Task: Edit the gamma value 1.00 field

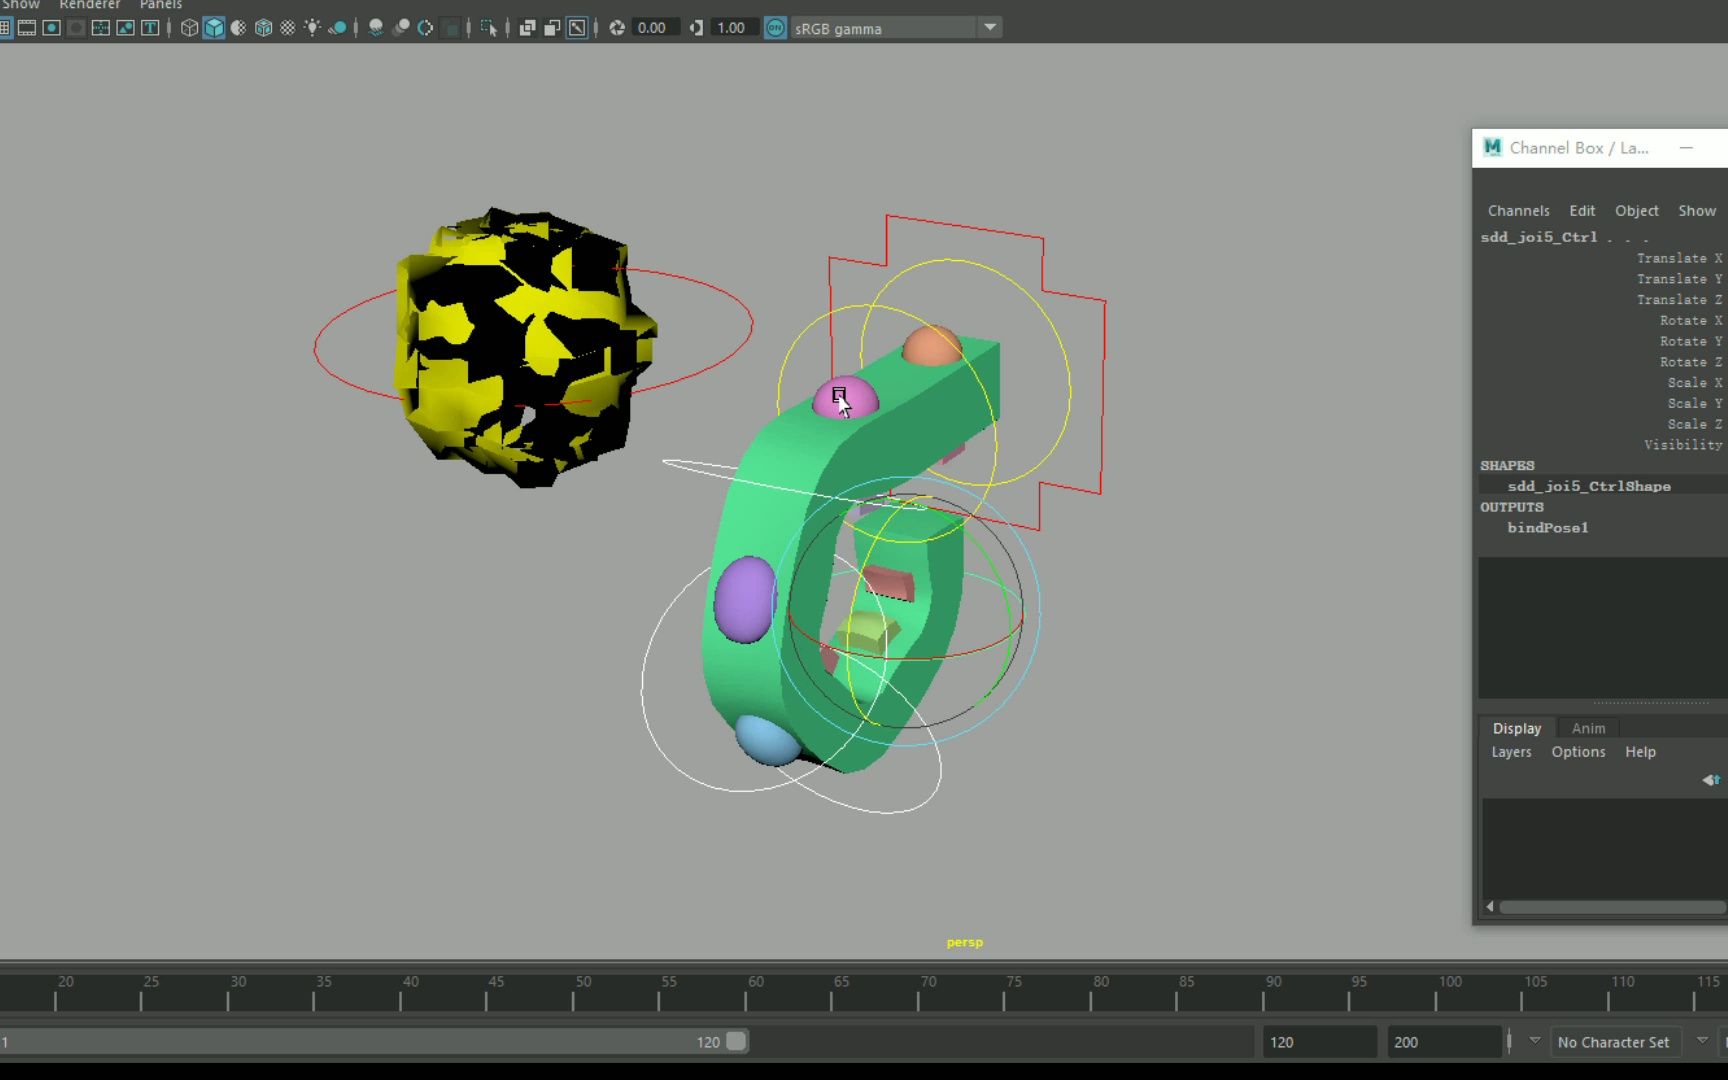Action: [734, 28]
